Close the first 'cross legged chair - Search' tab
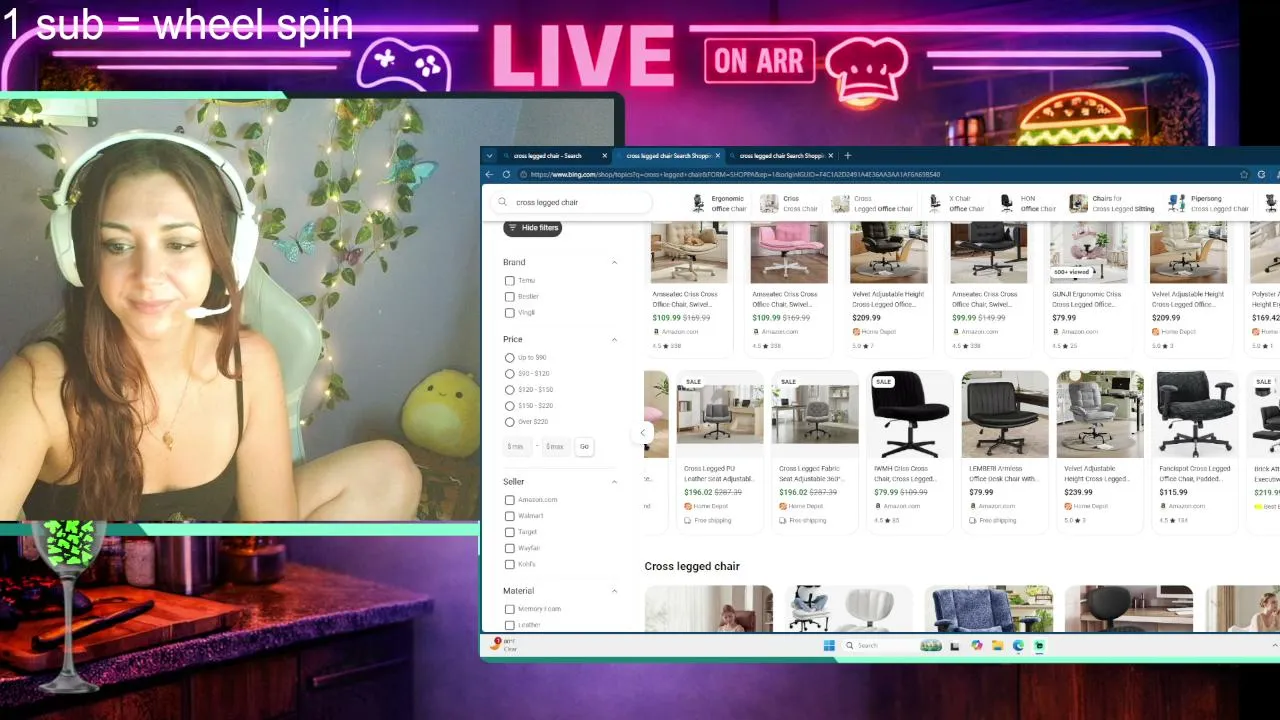 pos(604,156)
